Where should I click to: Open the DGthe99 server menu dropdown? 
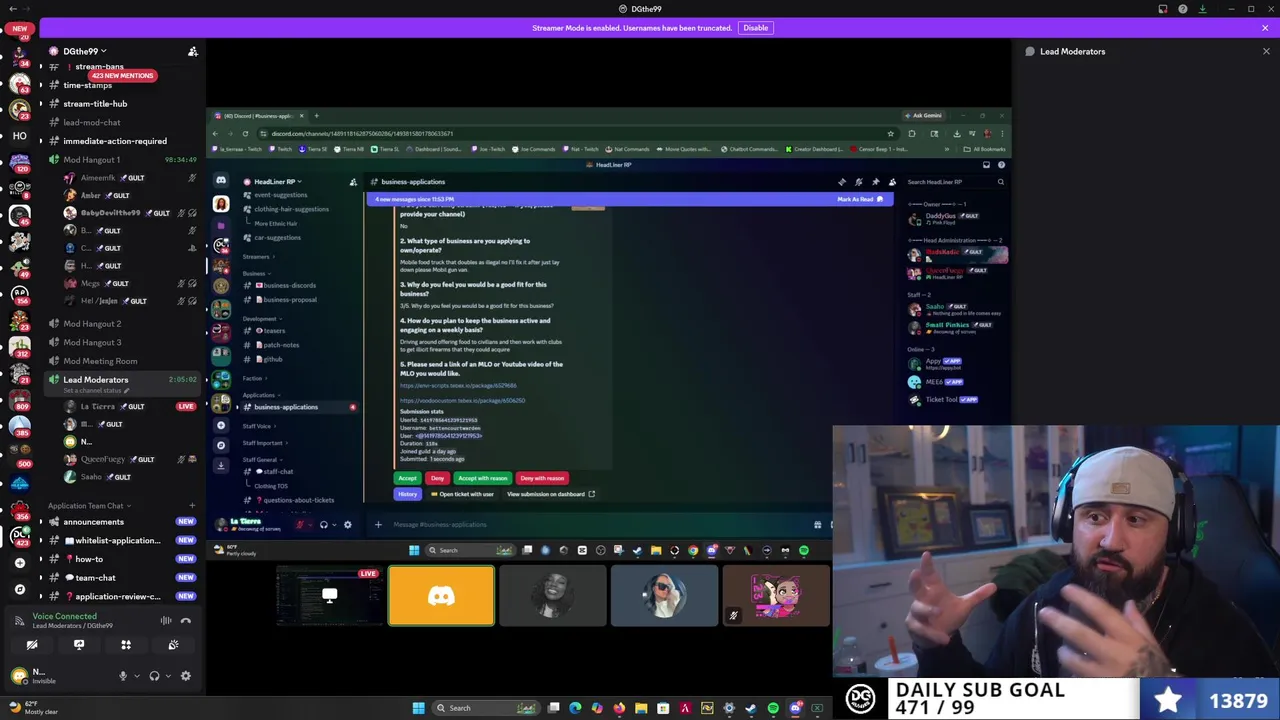85,51
